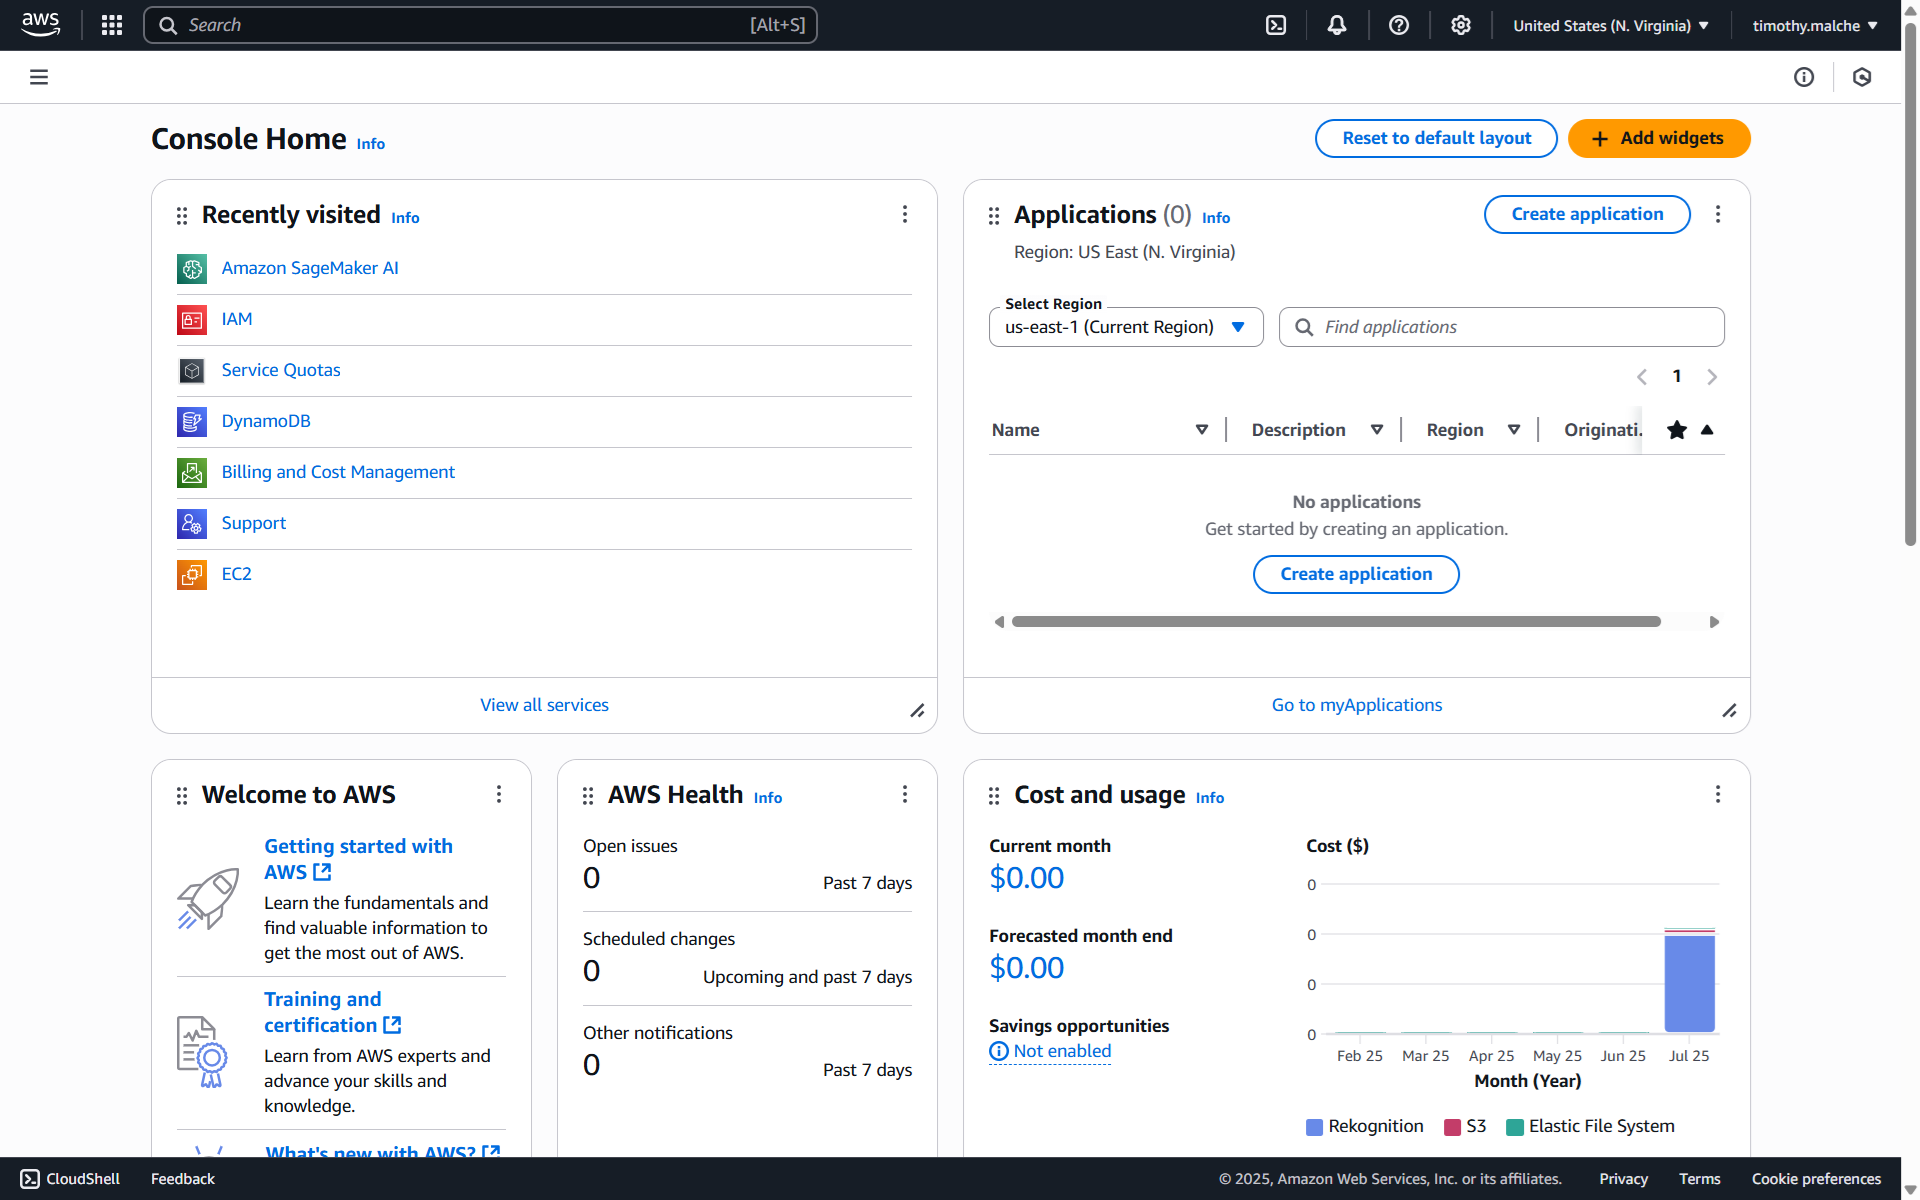Viewport: 1920px width, 1200px height.
Task: Open the notifications bell
Action: 1337,25
